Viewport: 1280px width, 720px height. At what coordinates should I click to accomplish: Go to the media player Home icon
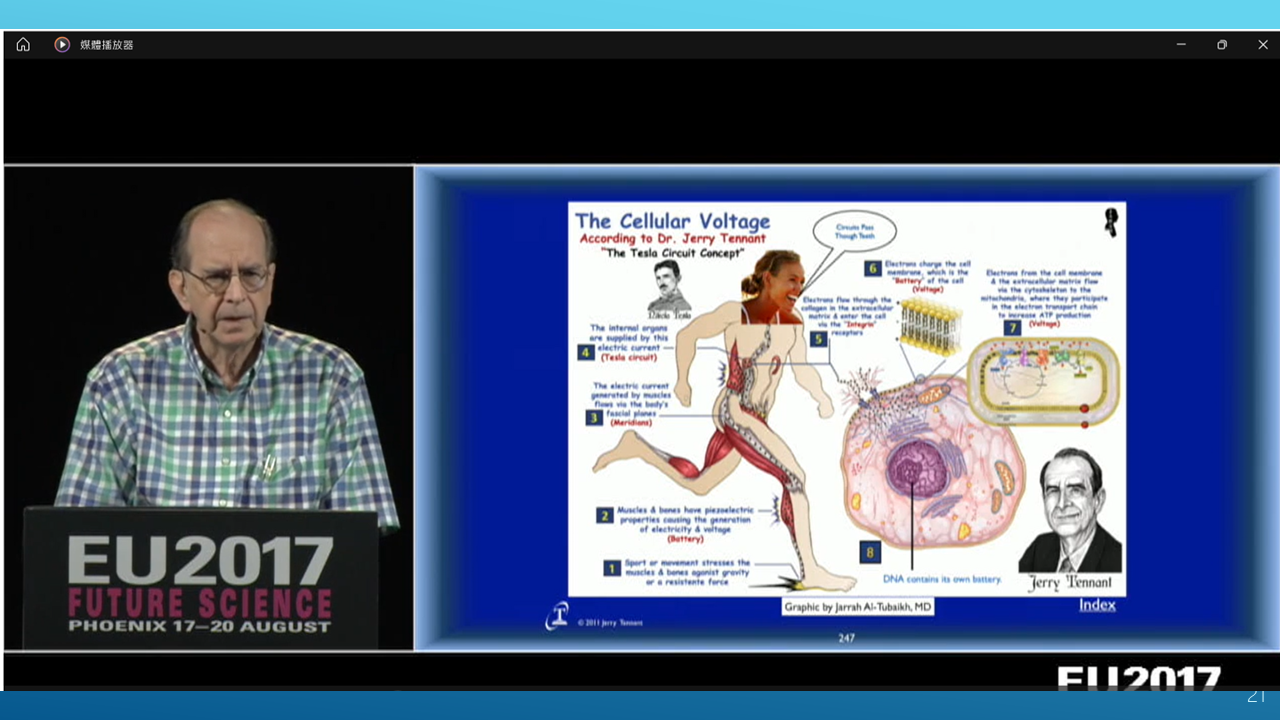pos(23,44)
